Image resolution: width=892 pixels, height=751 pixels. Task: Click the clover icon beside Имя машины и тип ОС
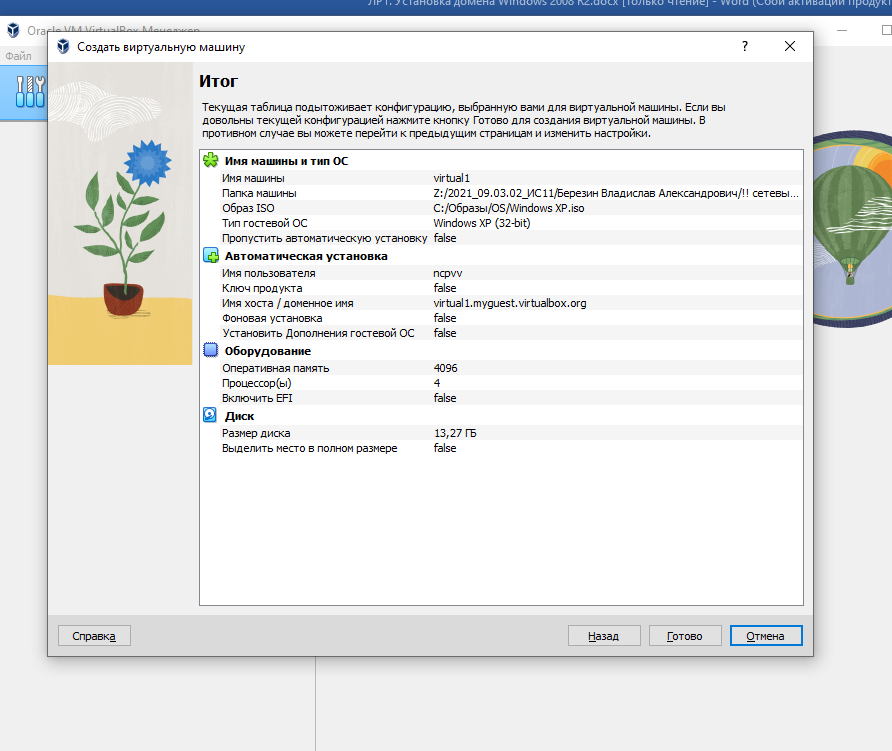(210, 160)
